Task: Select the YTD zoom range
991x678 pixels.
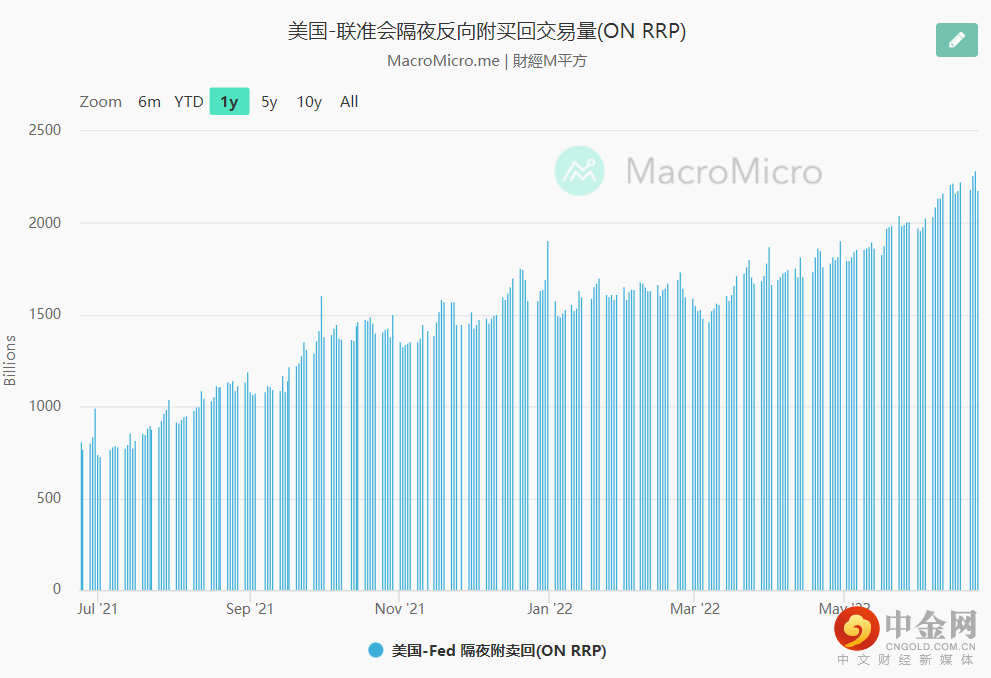Action: pos(188,102)
